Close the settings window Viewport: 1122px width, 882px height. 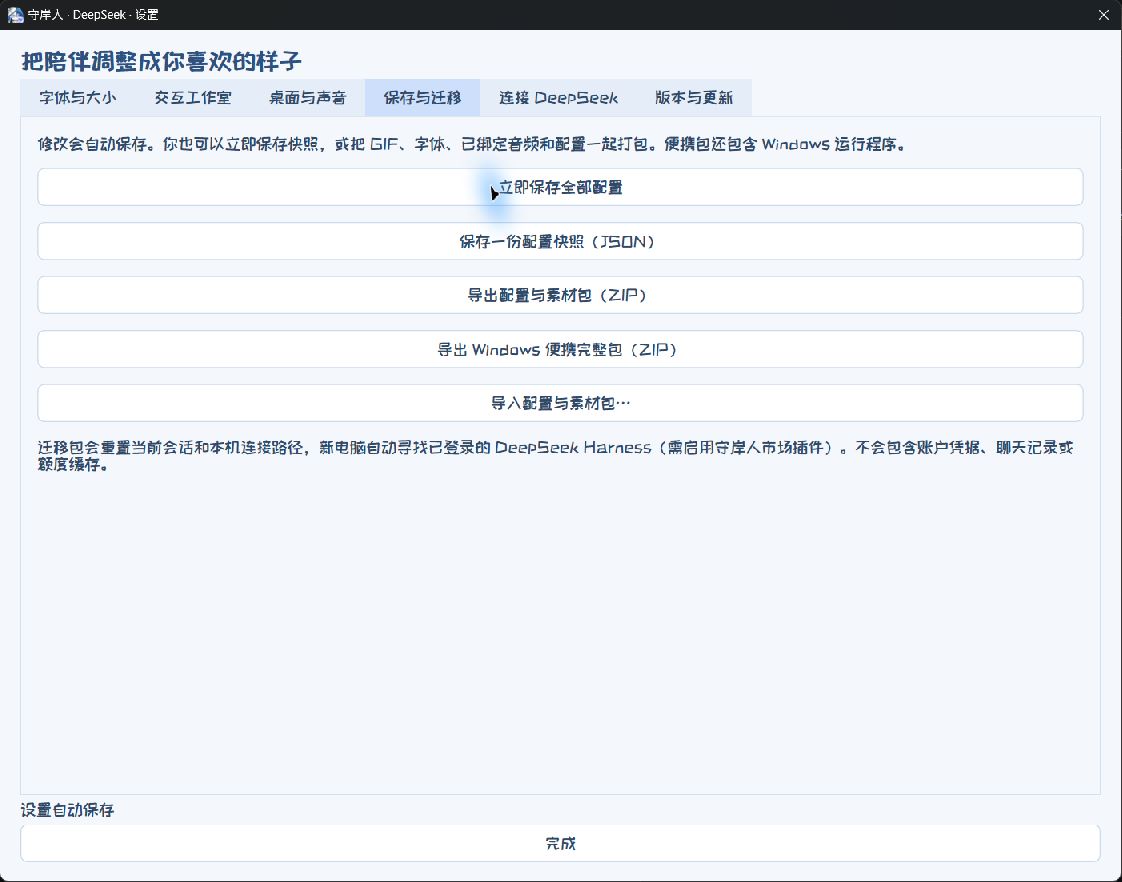point(1103,15)
